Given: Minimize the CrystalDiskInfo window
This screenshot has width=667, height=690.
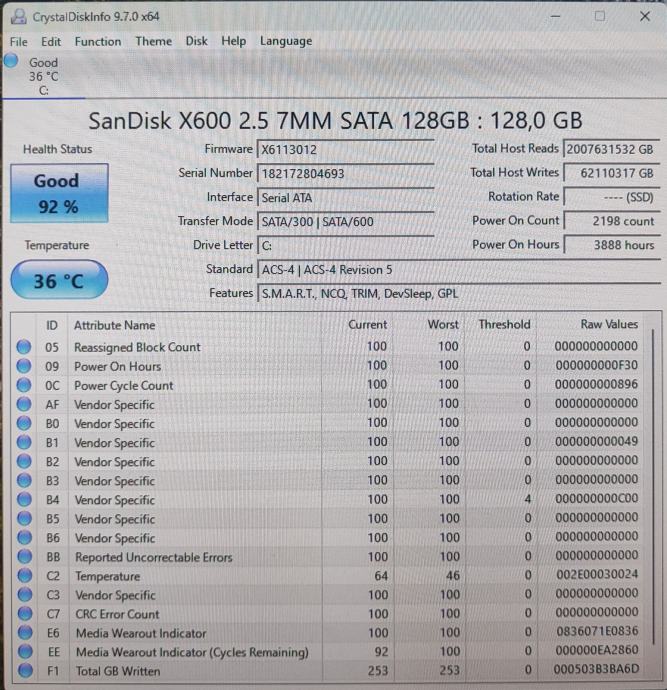Looking at the screenshot, I should 555,17.
